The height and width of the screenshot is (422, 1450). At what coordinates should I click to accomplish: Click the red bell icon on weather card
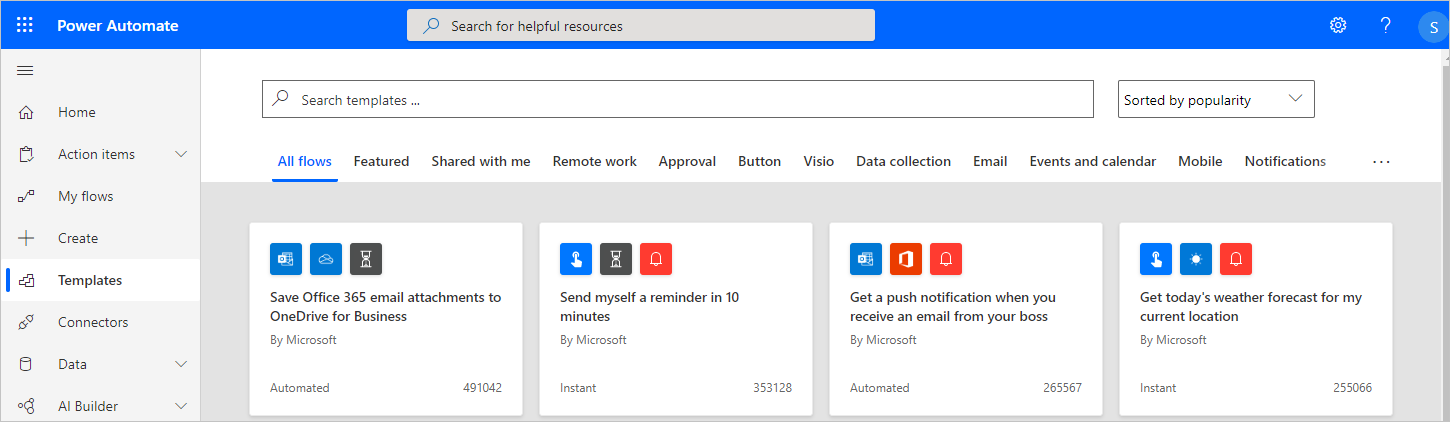click(1236, 259)
